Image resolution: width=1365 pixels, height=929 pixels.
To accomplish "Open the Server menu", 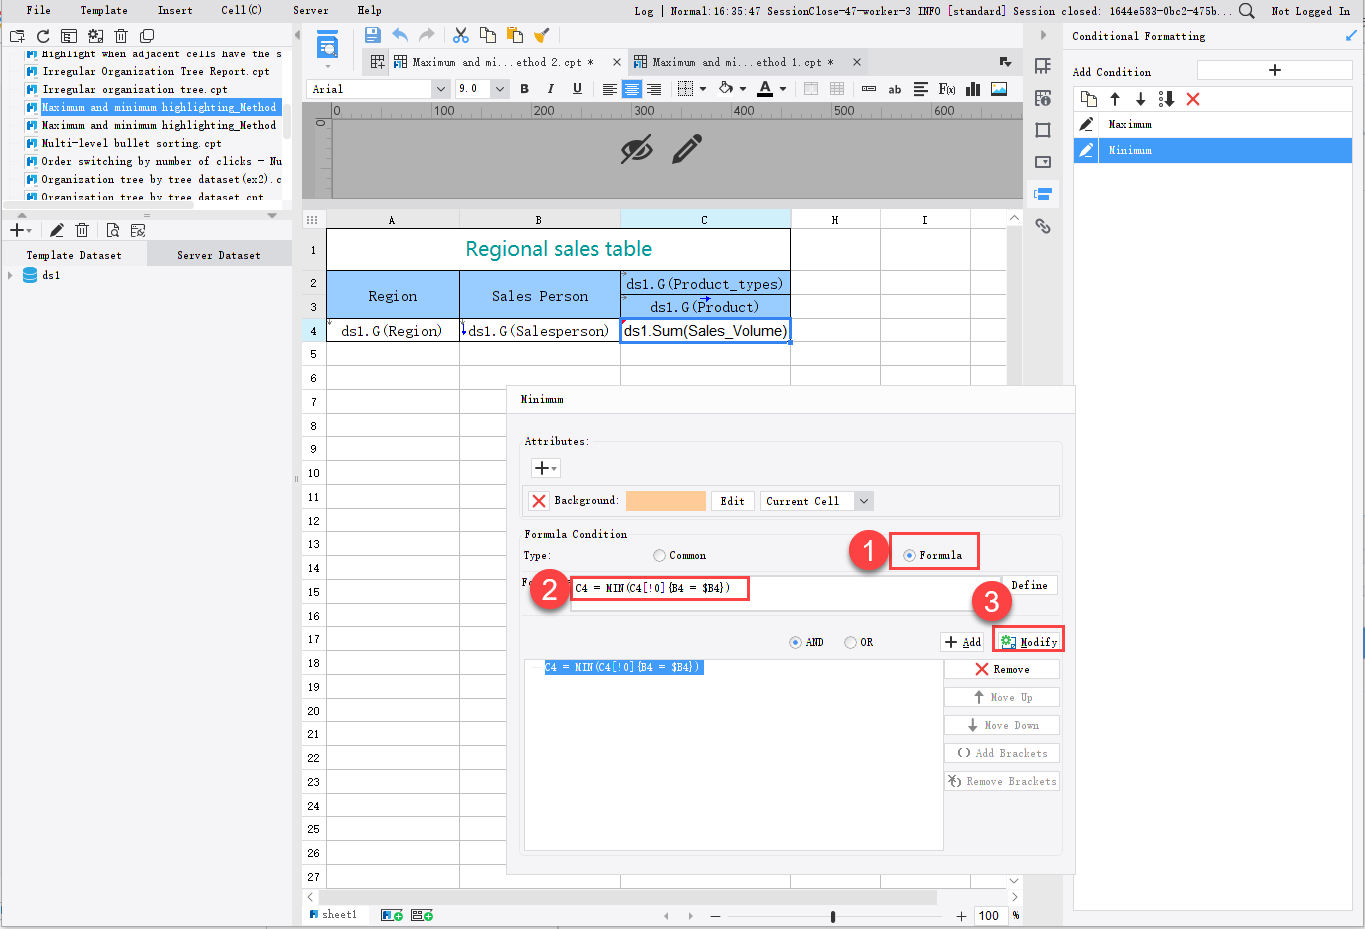I will coord(310,10).
